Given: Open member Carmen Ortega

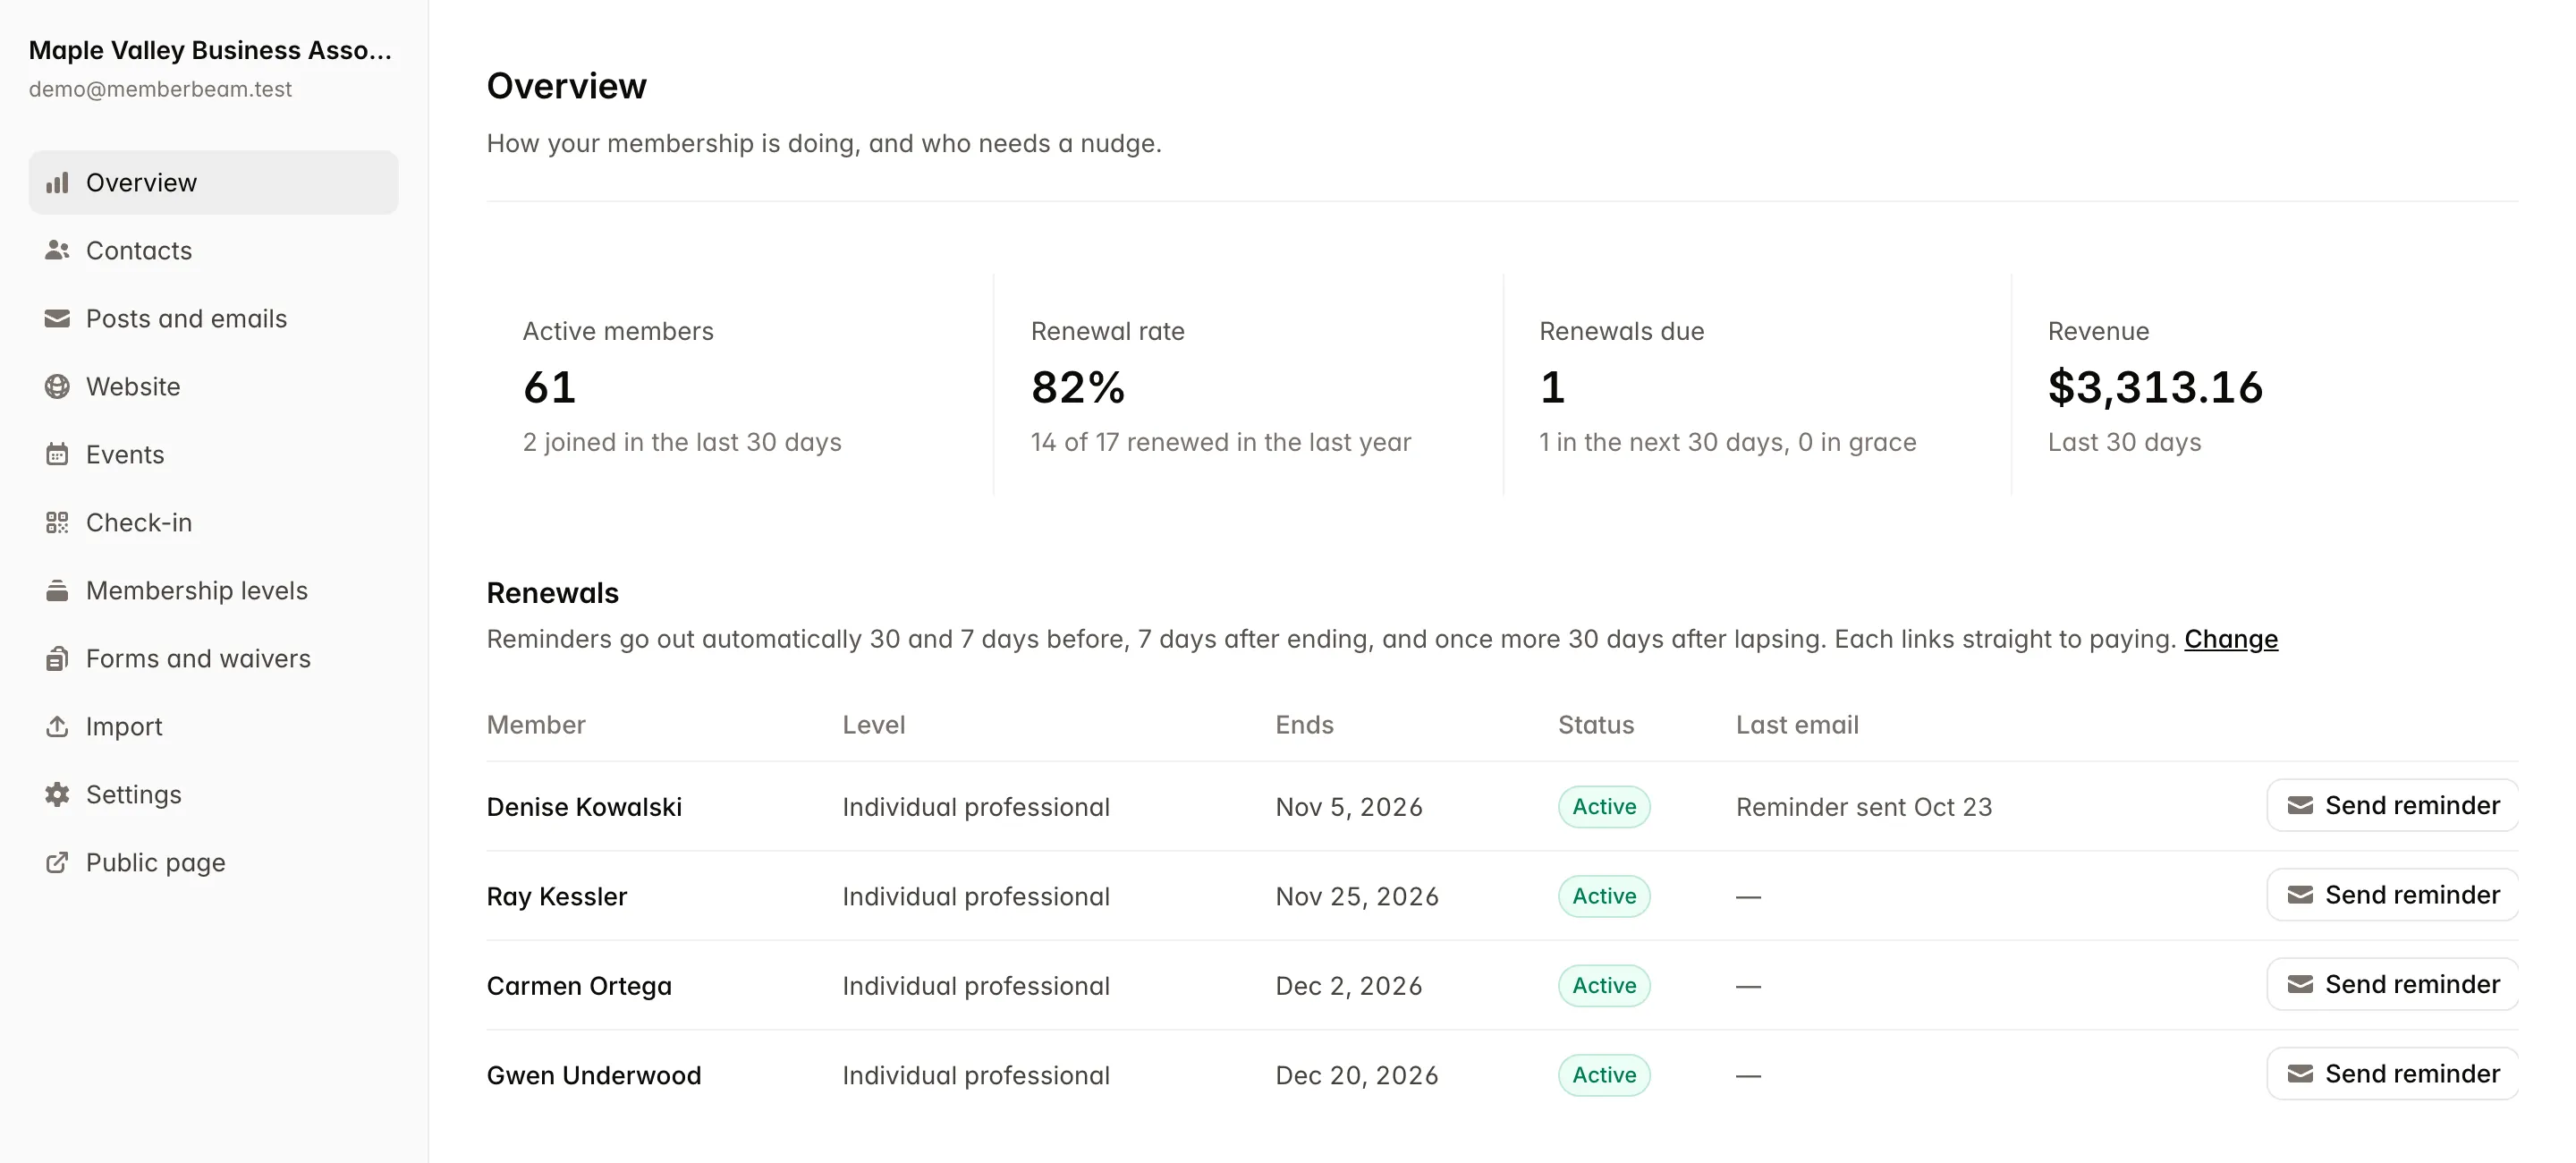Looking at the screenshot, I should pyautogui.click(x=579, y=986).
